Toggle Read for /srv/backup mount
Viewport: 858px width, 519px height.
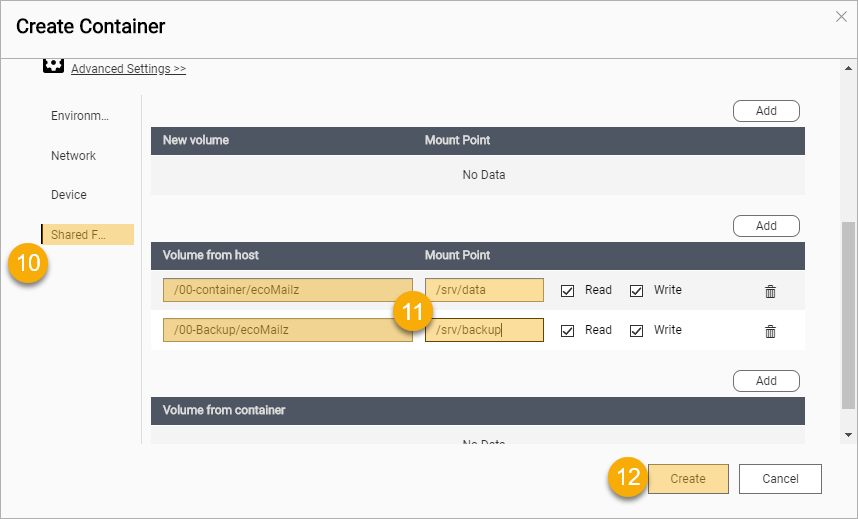(x=567, y=331)
